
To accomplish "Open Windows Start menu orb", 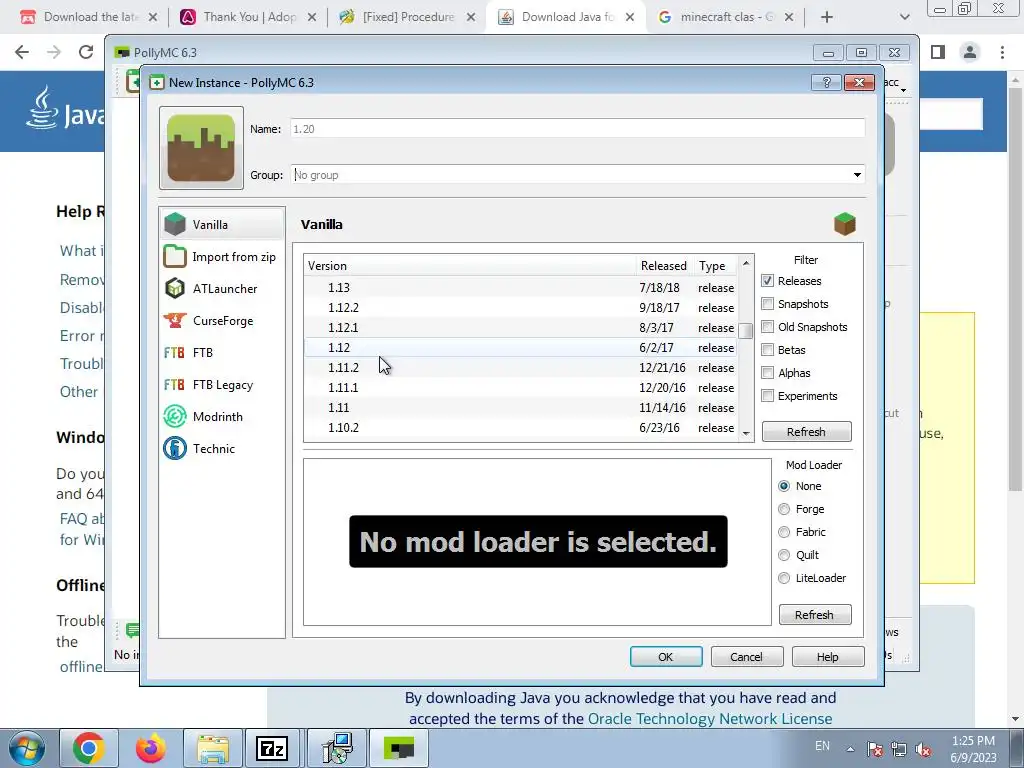I will tap(26, 748).
